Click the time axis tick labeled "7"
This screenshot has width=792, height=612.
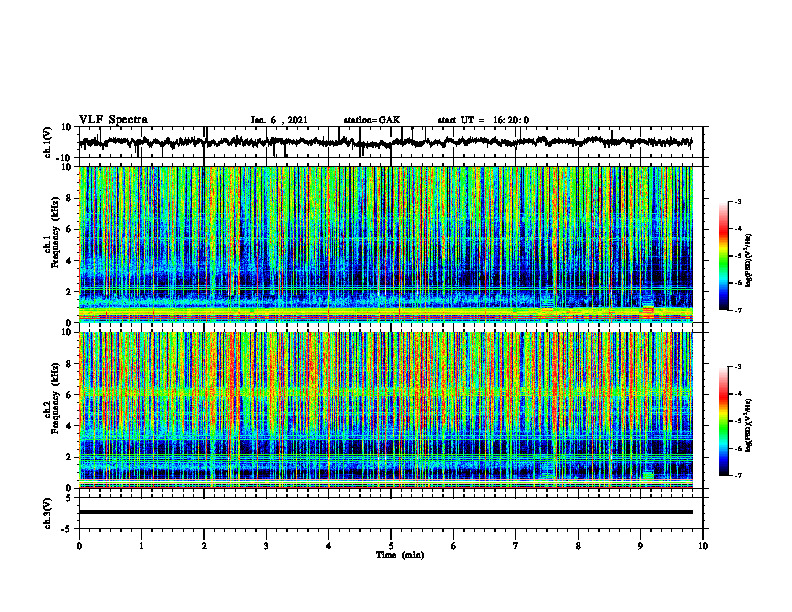pos(516,546)
